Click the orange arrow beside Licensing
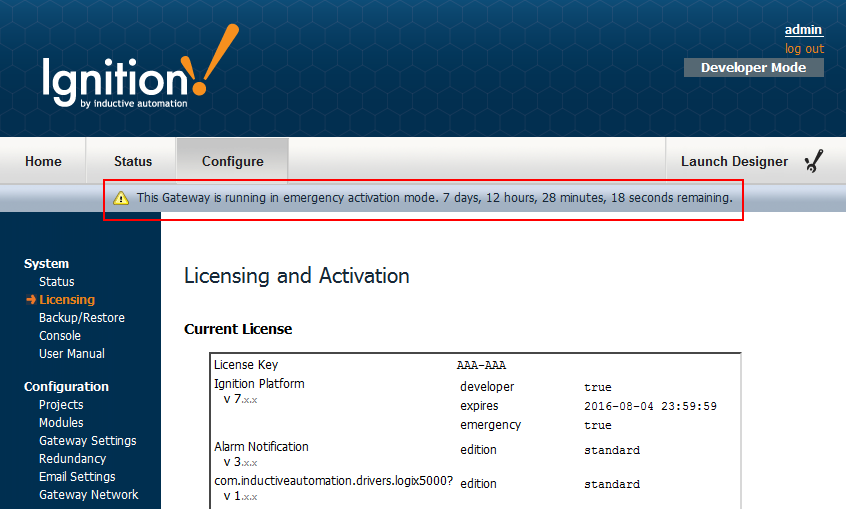 (x=31, y=300)
